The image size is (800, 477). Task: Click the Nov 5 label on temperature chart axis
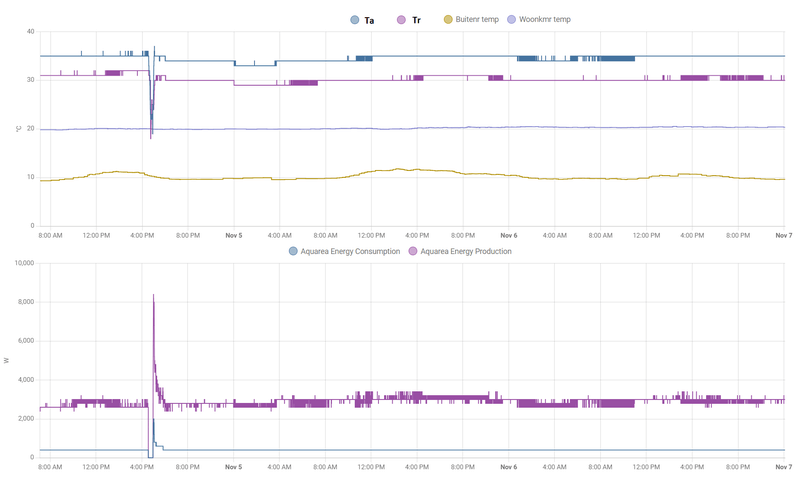[233, 236]
